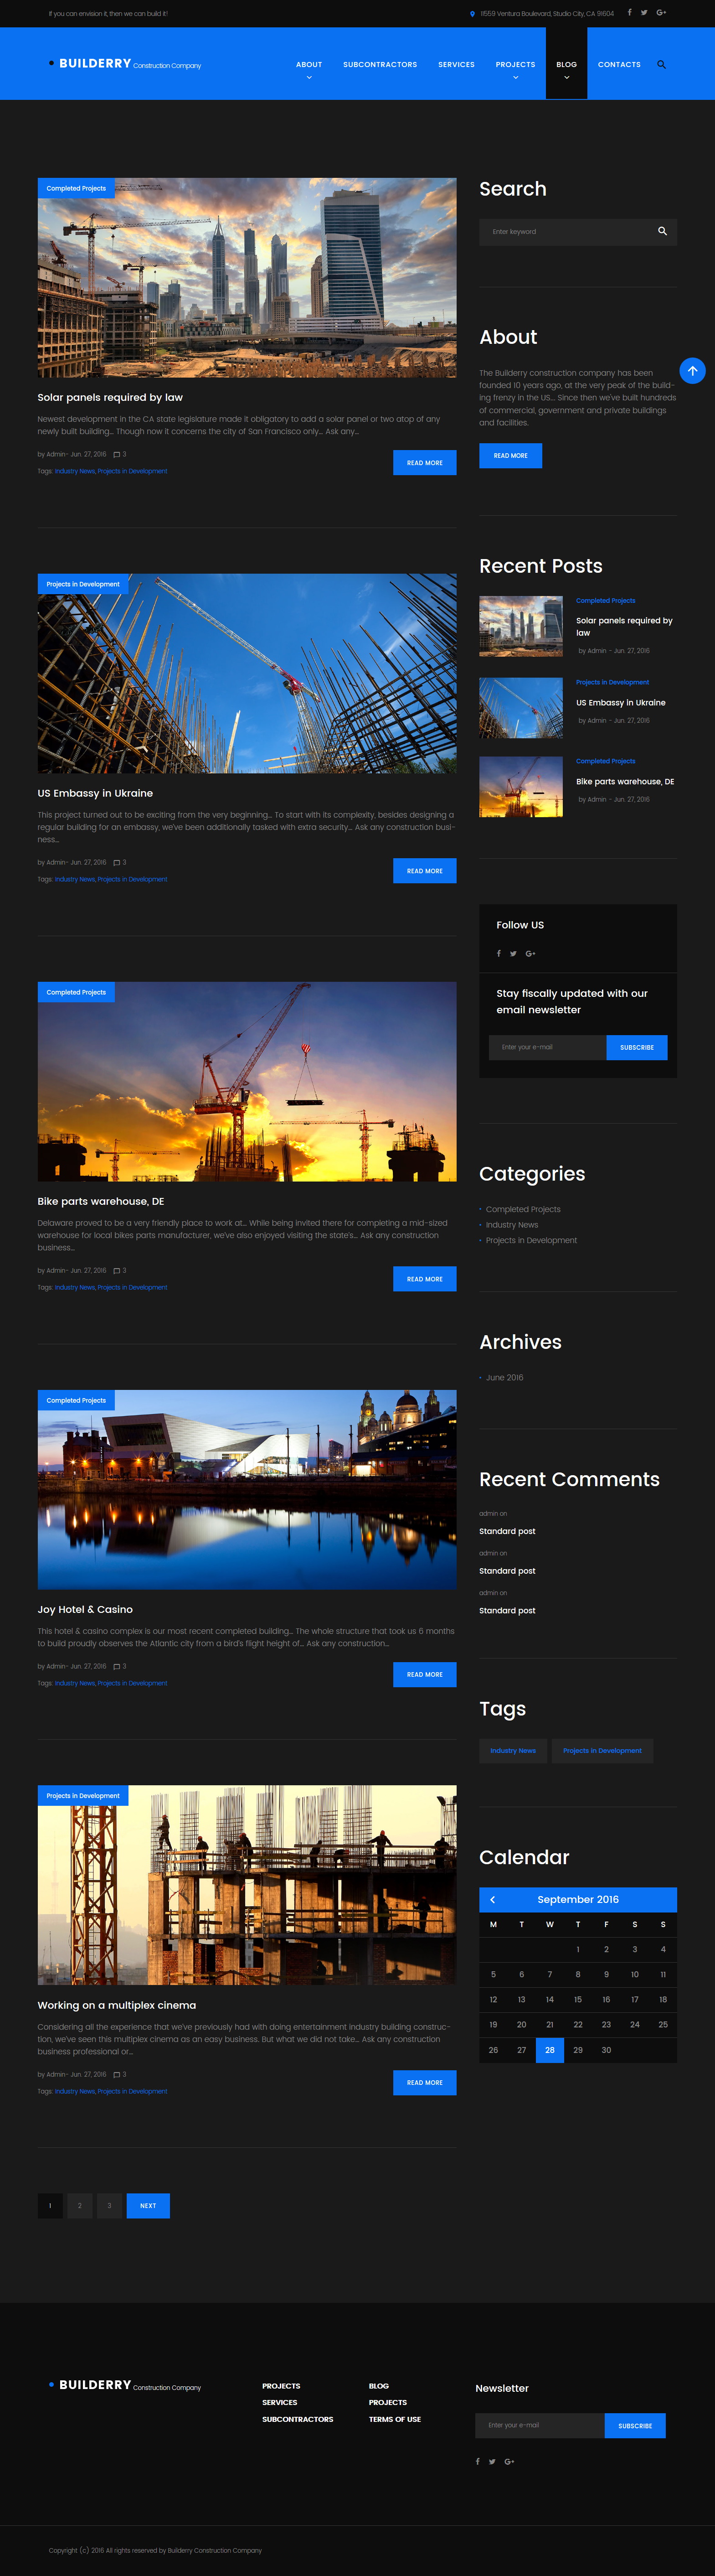Click the scroll-to-top arrow button
715x2576 pixels.
(692, 371)
